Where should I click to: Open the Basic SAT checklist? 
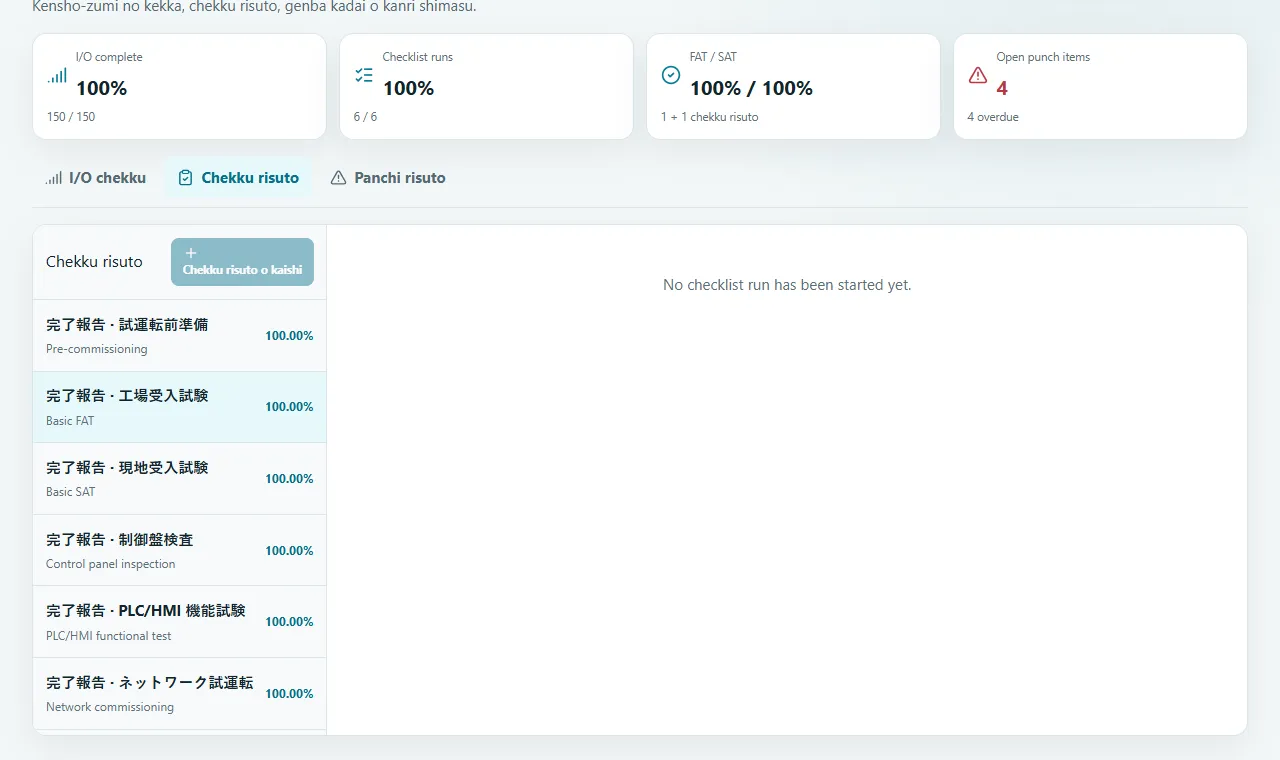coord(180,479)
